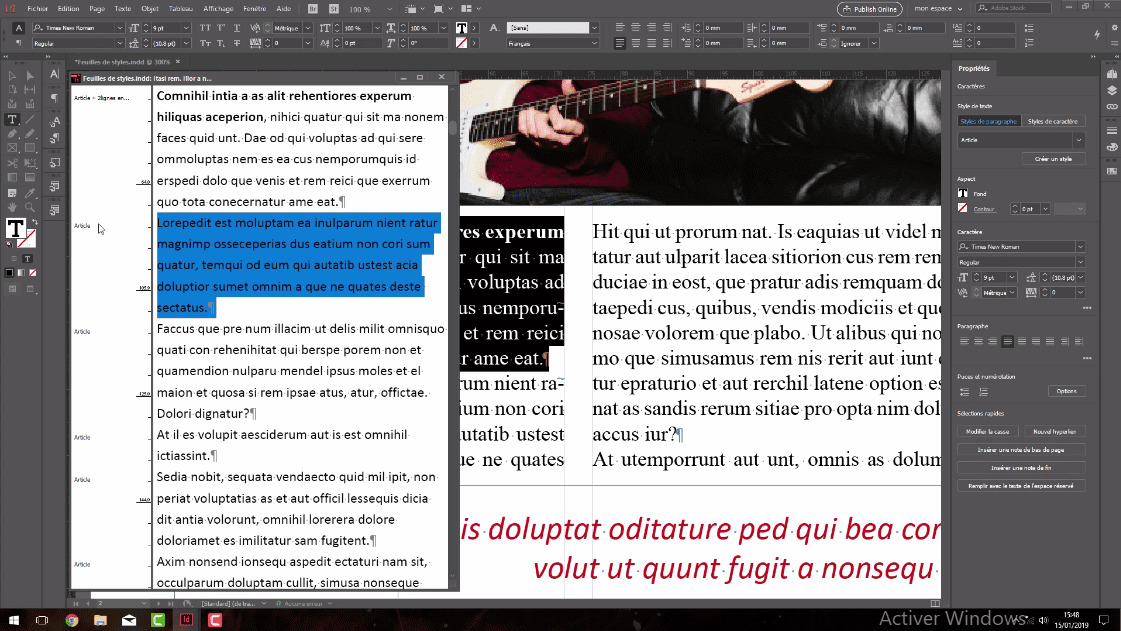Toggle centered alignment in the Paragraphe section
The height and width of the screenshot is (631, 1121).
tap(978, 341)
